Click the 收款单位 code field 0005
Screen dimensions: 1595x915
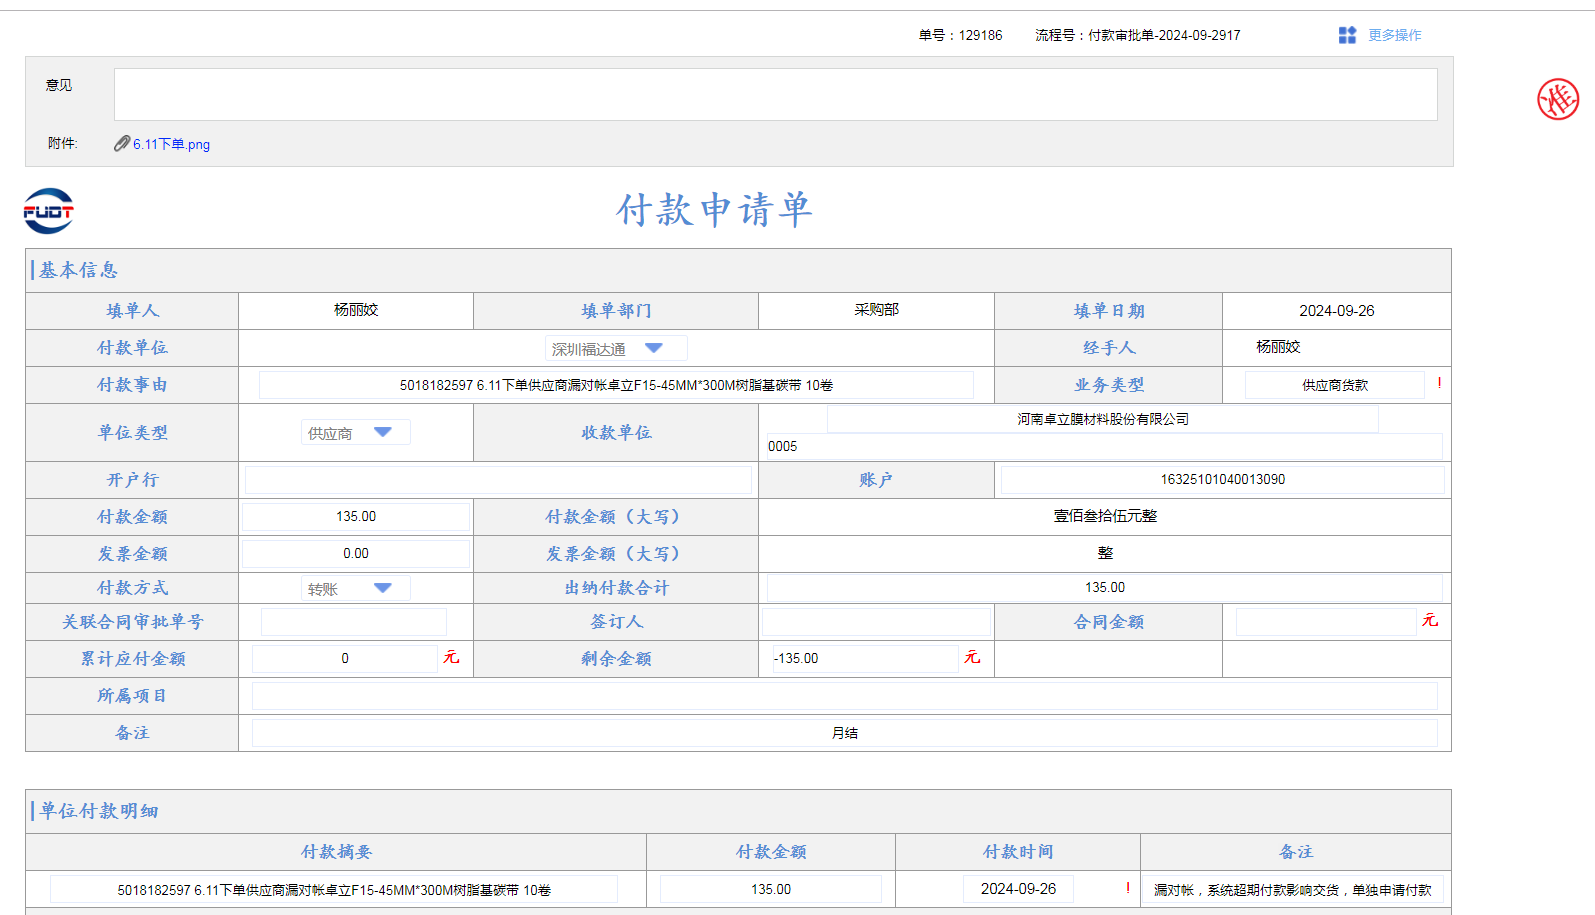tap(1104, 446)
